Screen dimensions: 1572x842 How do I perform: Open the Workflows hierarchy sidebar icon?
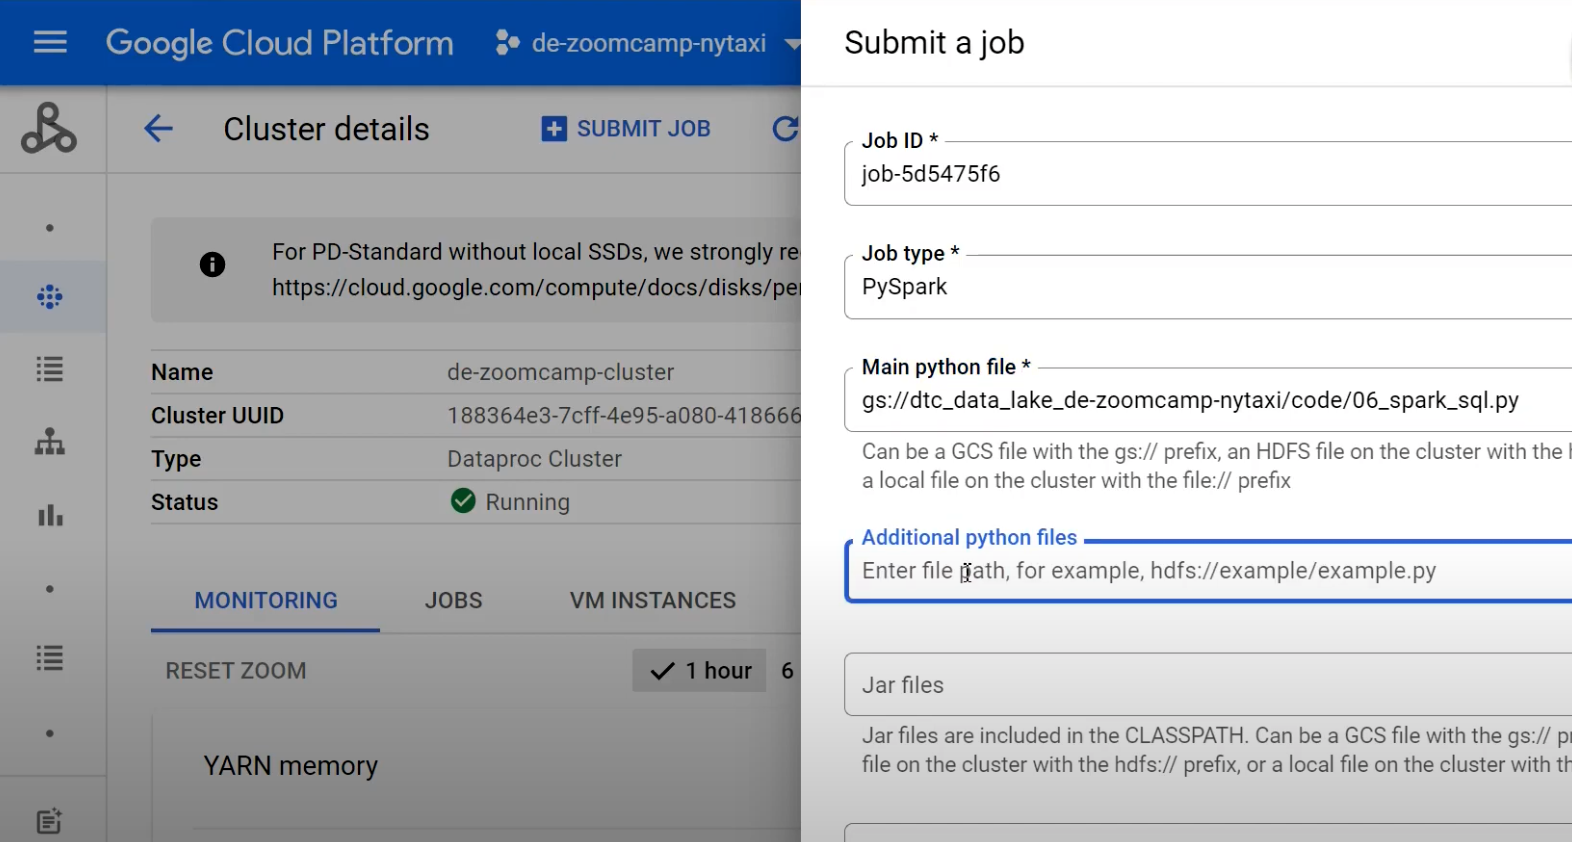50,442
